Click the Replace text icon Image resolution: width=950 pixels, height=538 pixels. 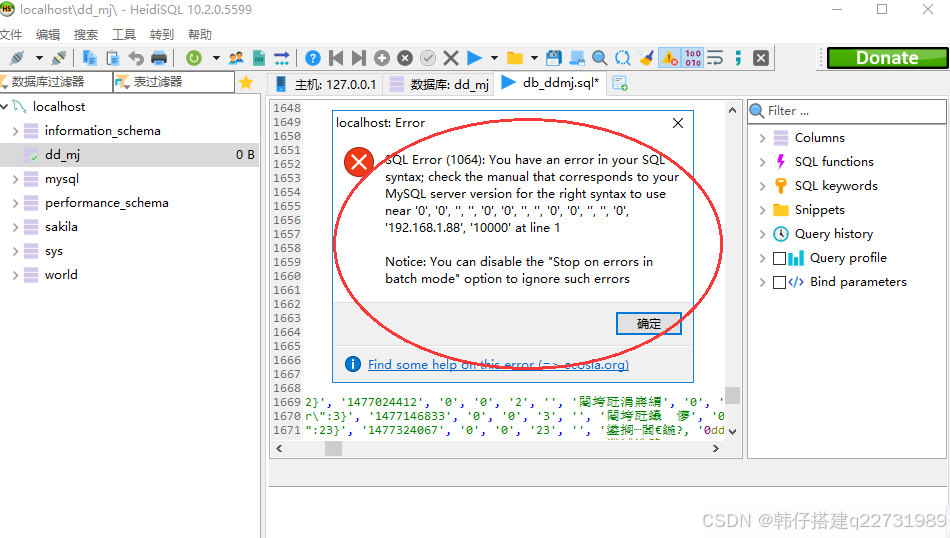click(x=623, y=58)
